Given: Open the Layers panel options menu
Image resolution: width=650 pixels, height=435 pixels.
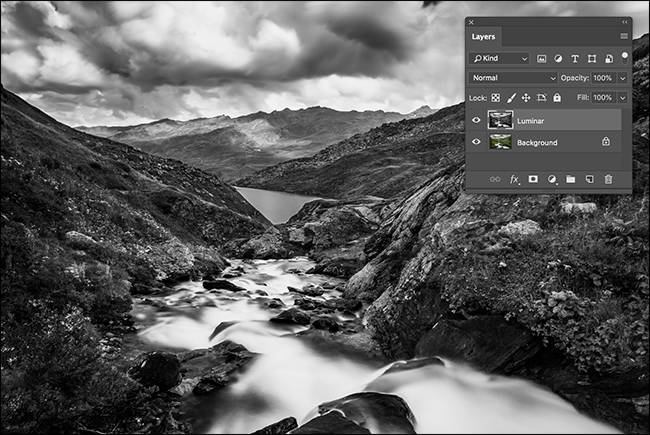Looking at the screenshot, I should [623, 37].
